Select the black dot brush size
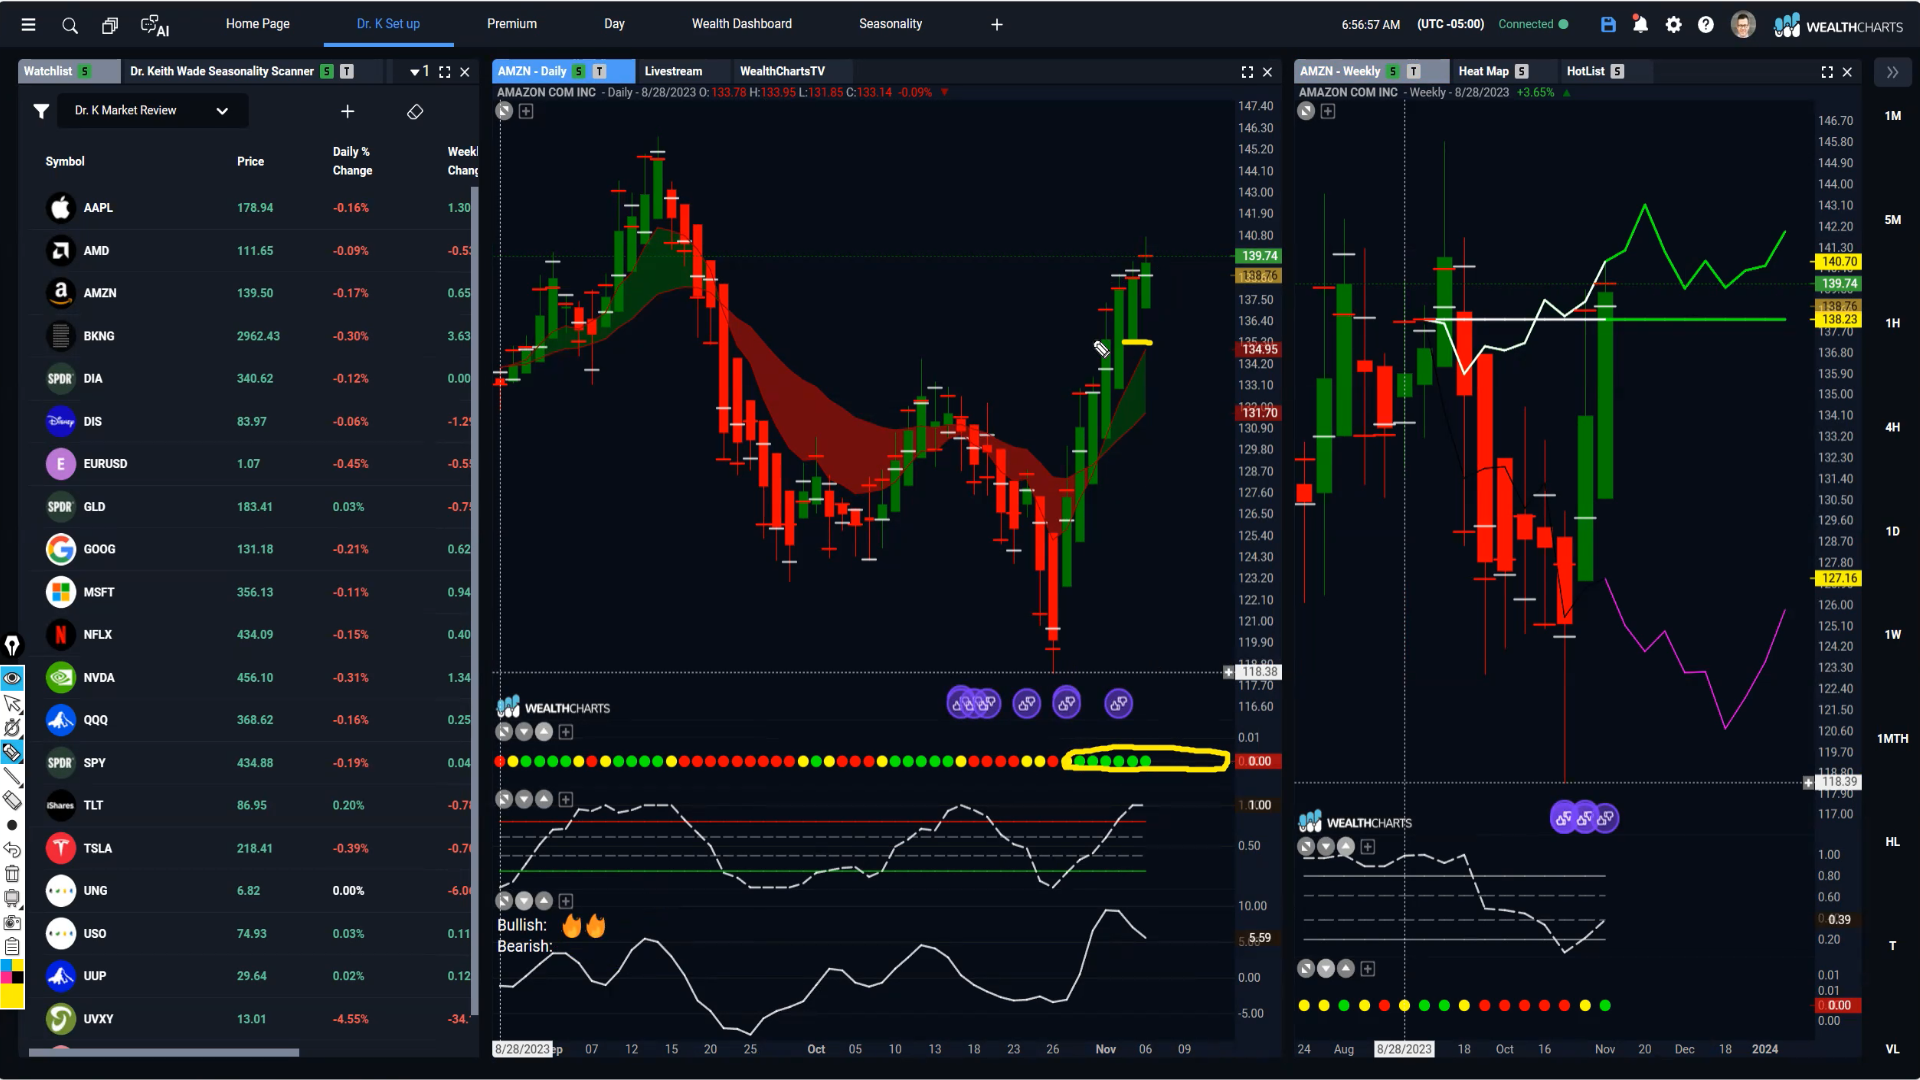Viewport: 1920px width, 1080px height. click(x=12, y=825)
